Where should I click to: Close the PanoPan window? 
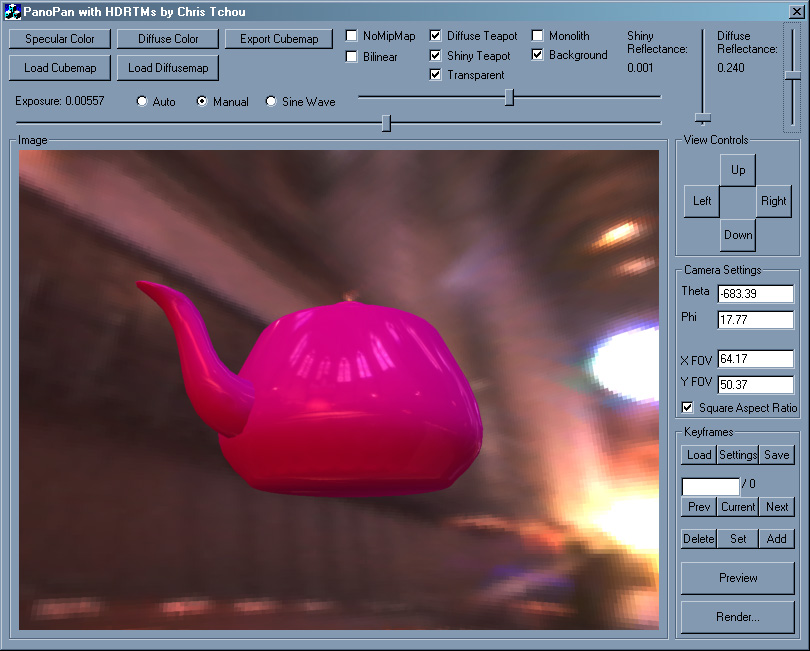click(x=794, y=12)
